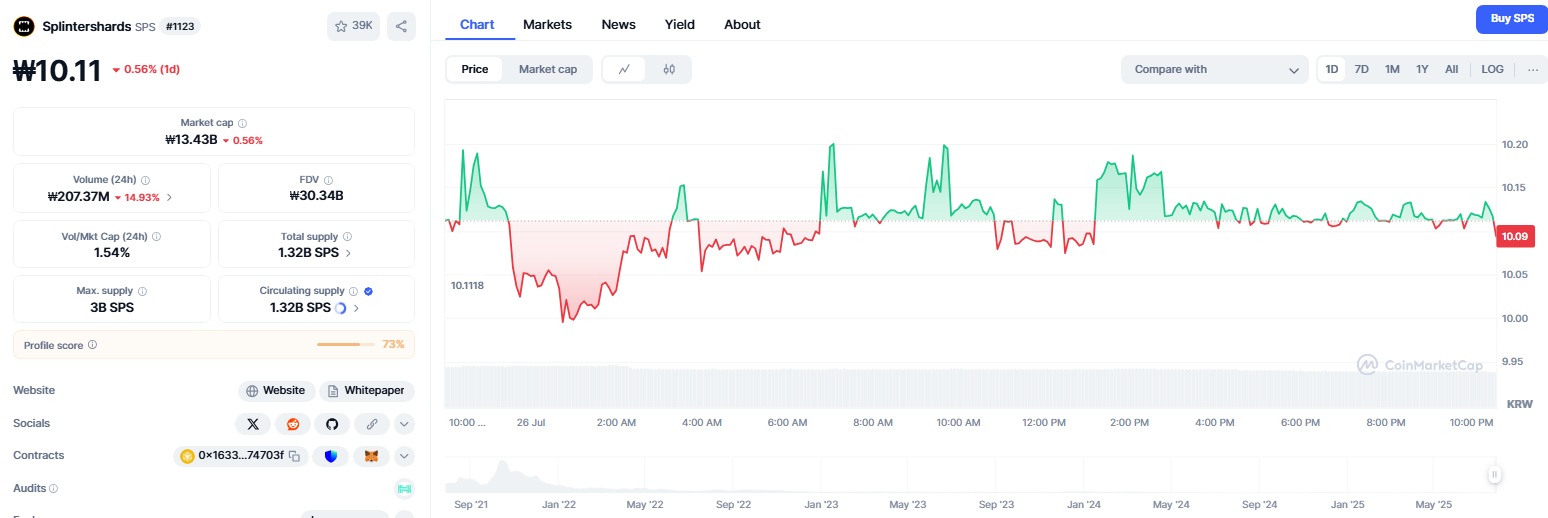The image size is (1548, 518).
Task: Set chart range to 7D
Action: click(1361, 69)
